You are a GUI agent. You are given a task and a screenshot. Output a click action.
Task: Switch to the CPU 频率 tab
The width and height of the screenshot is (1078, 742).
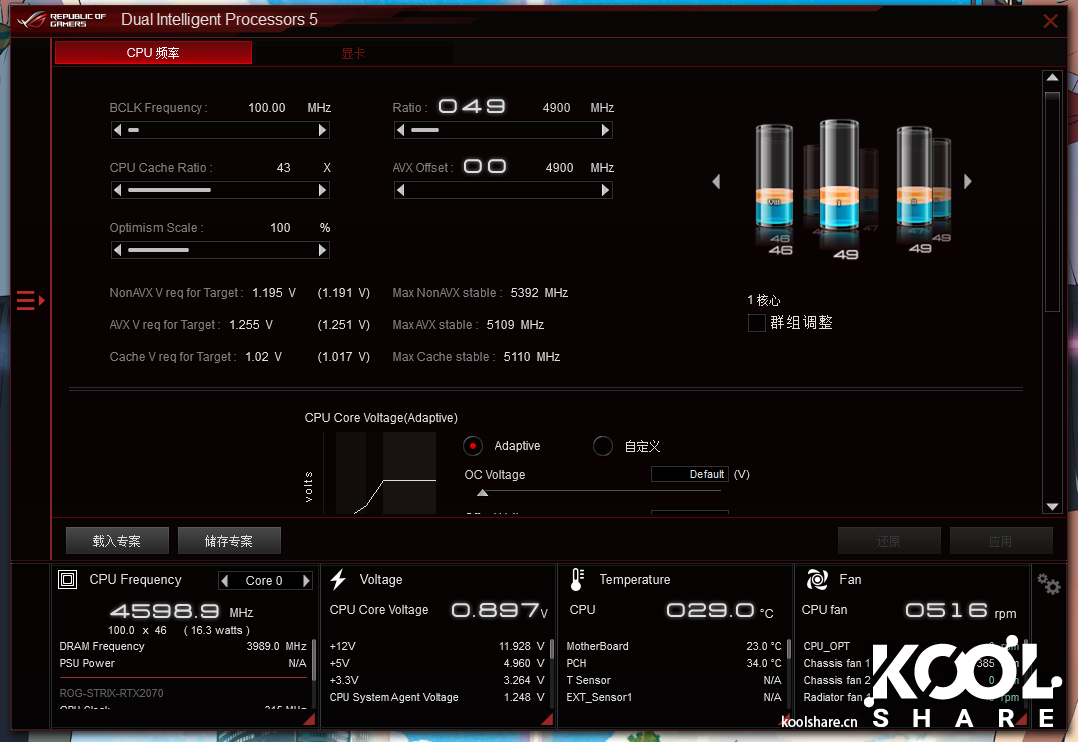coord(153,53)
